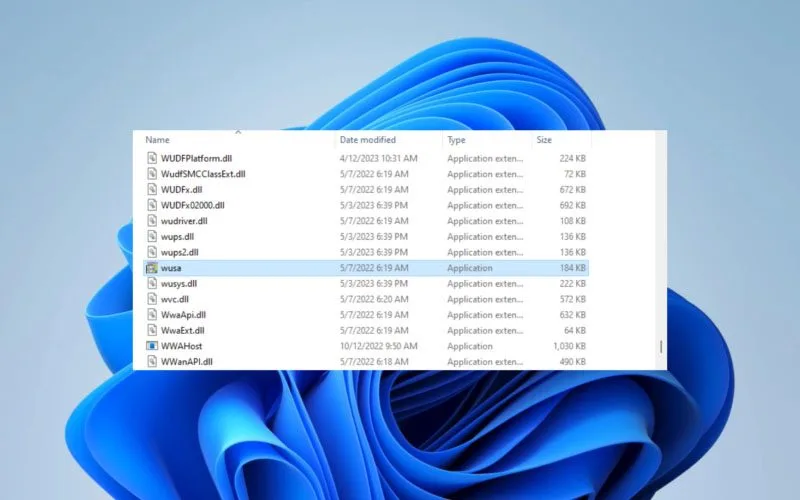Viewport: 800px width, 500px height.
Task: Sort files by Date modified column
Action: coord(367,140)
